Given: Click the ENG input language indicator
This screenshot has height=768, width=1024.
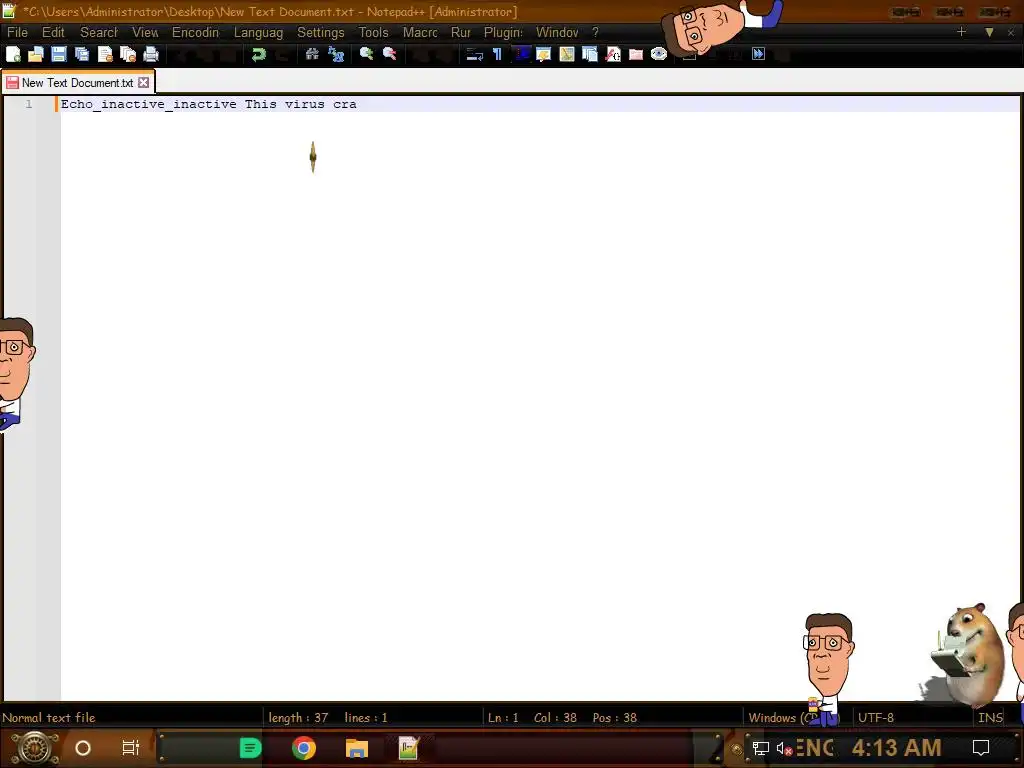Looking at the screenshot, I should point(814,748).
